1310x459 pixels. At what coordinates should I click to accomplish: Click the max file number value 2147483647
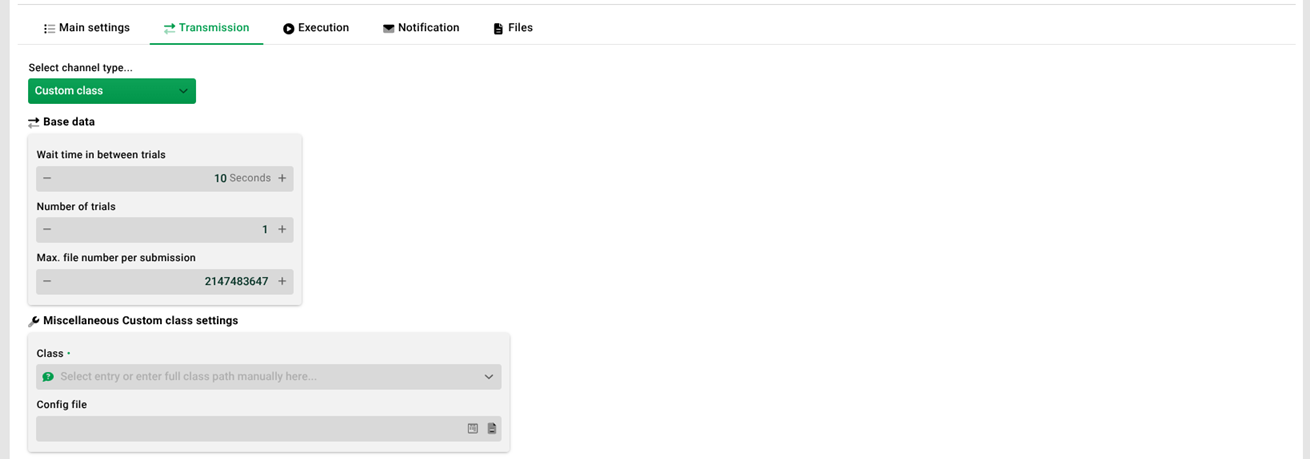(x=236, y=282)
